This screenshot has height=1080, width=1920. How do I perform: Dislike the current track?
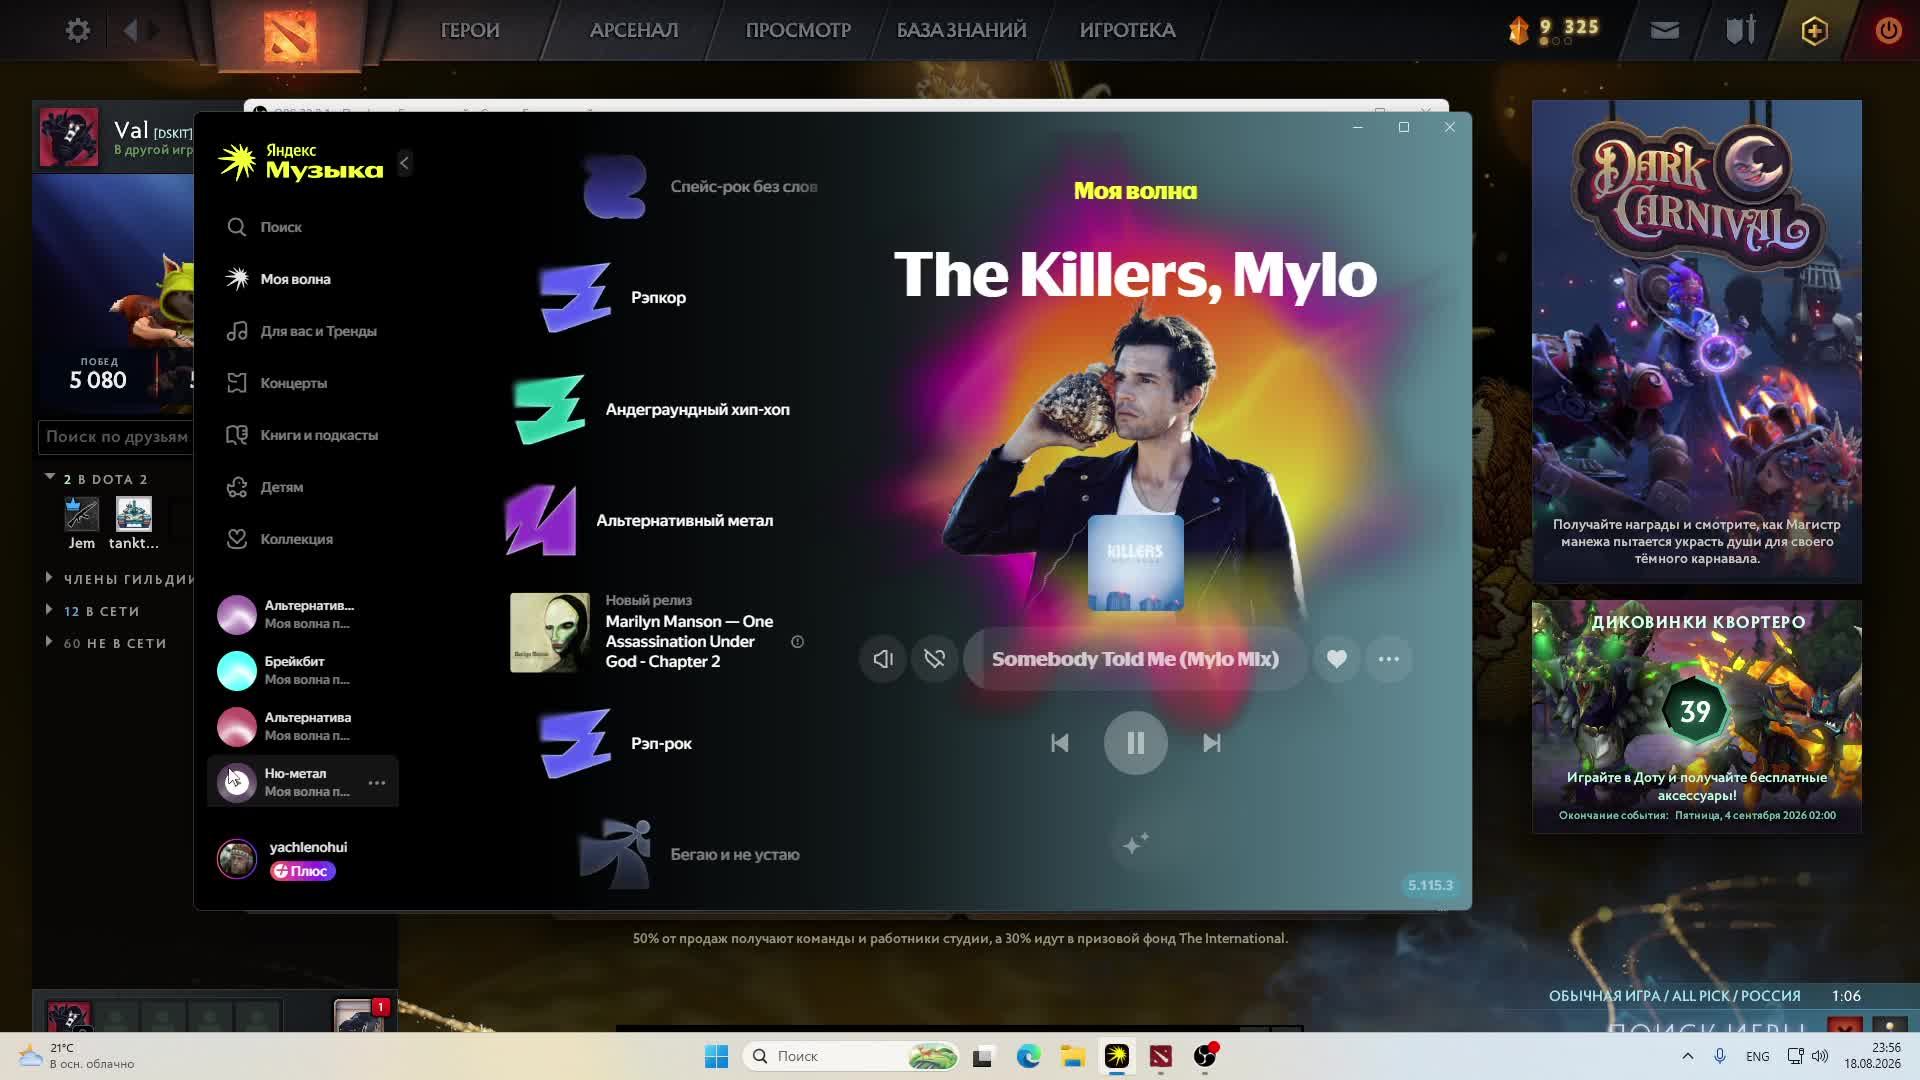(x=935, y=659)
